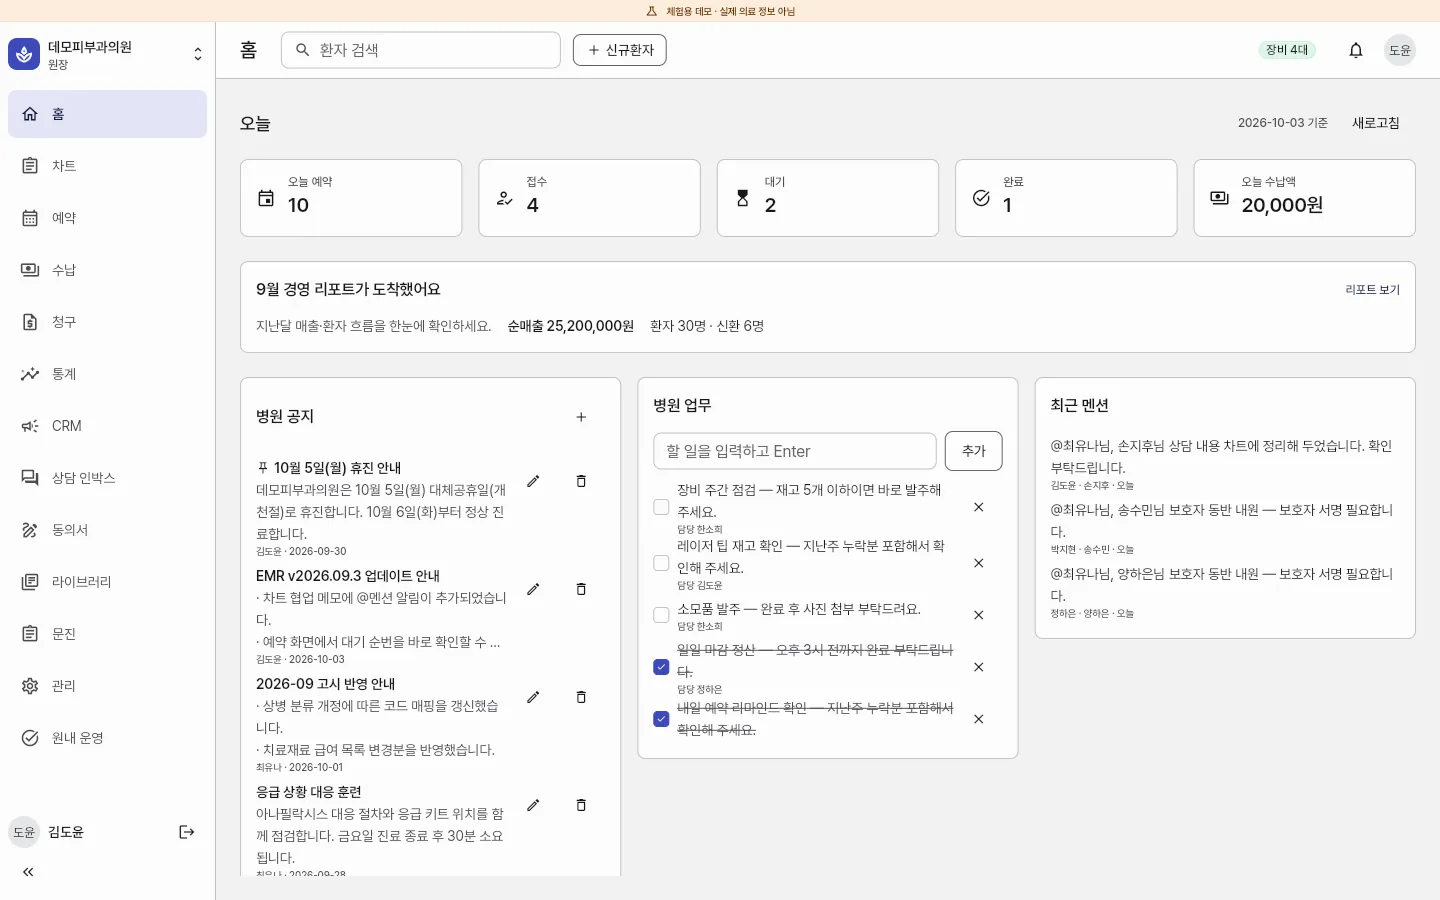Viewport: 1440px width, 900px height.
Task: Click the 추가 button
Action: (x=974, y=451)
